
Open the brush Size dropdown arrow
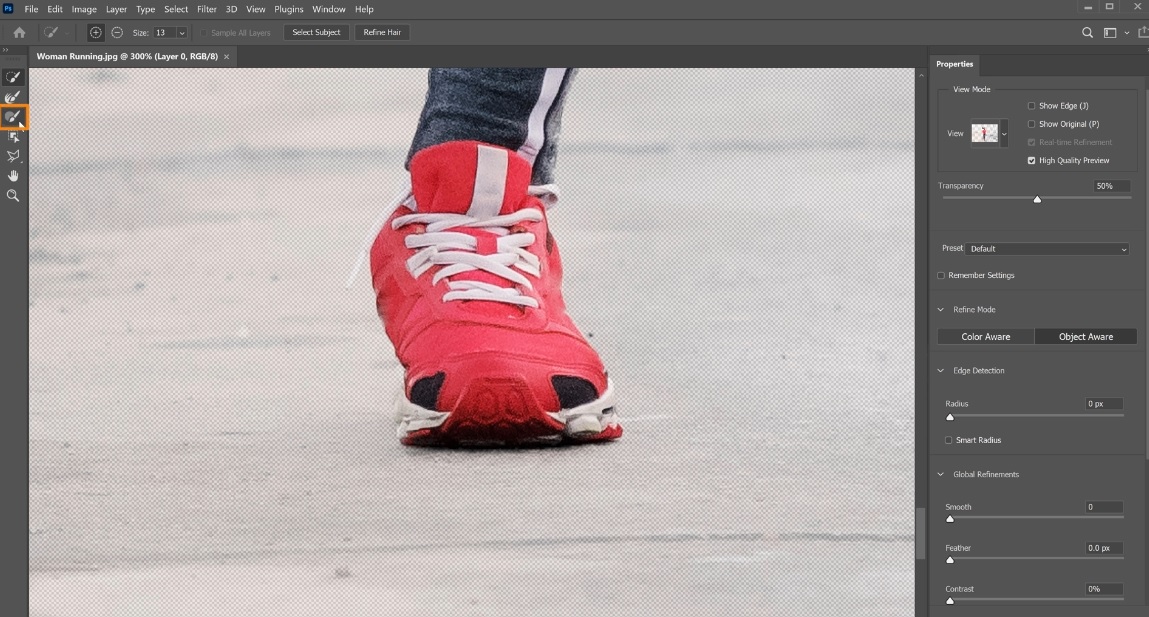pos(182,33)
